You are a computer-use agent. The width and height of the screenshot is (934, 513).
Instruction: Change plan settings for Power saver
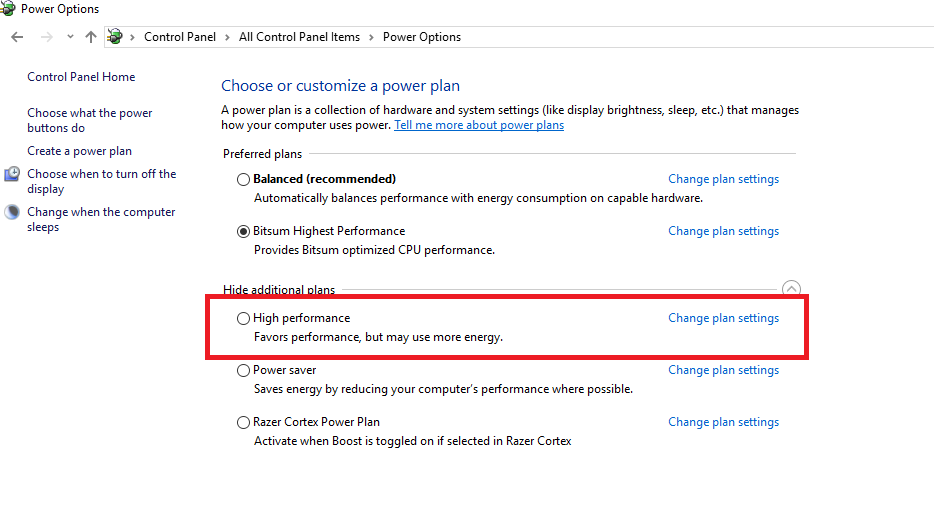[723, 370]
